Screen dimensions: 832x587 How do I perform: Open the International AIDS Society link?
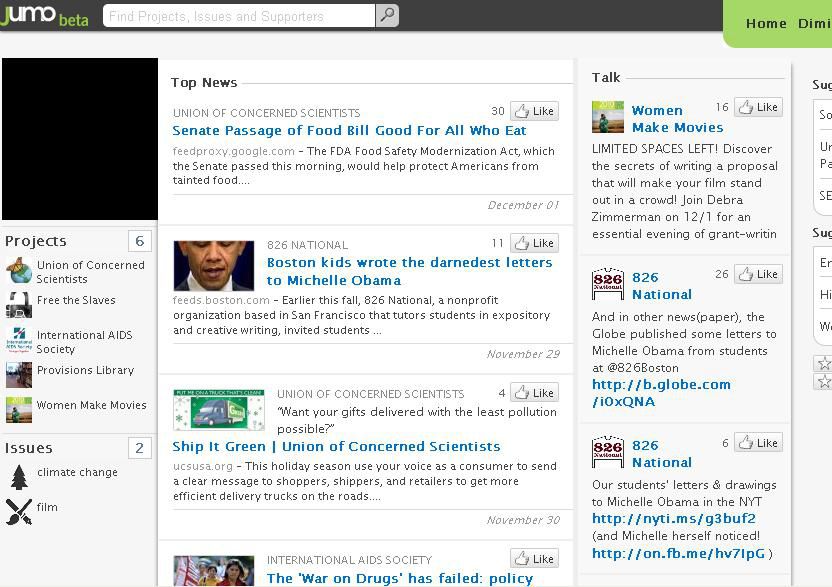tap(84, 342)
